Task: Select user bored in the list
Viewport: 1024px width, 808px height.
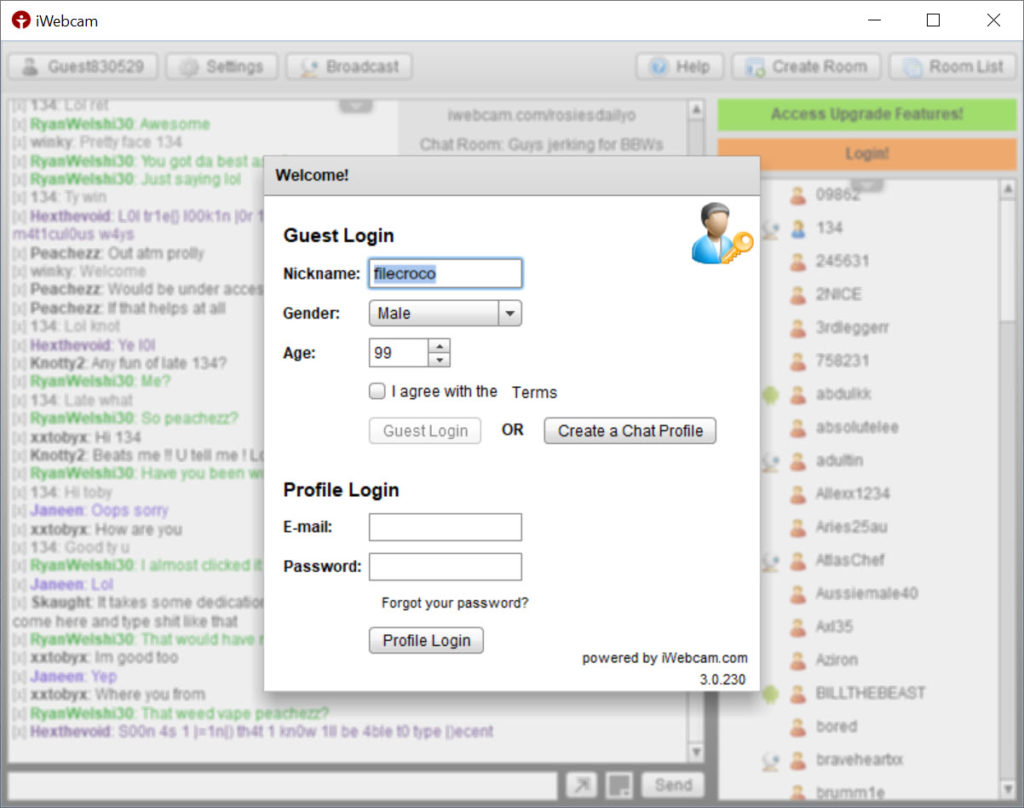Action: pyautogui.click(x=836, y=726)
